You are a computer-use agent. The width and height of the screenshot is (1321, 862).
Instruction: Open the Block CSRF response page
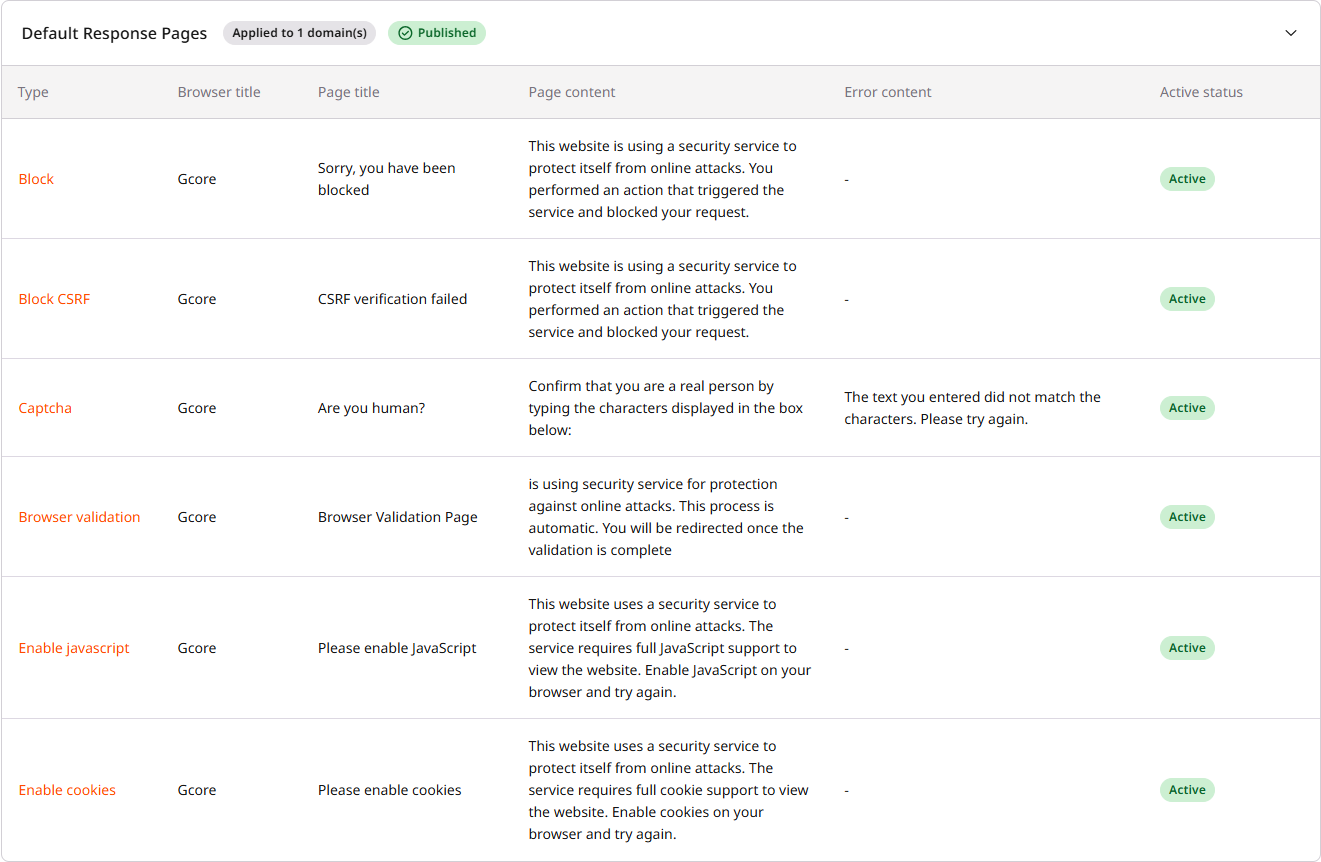pos(54,298)
